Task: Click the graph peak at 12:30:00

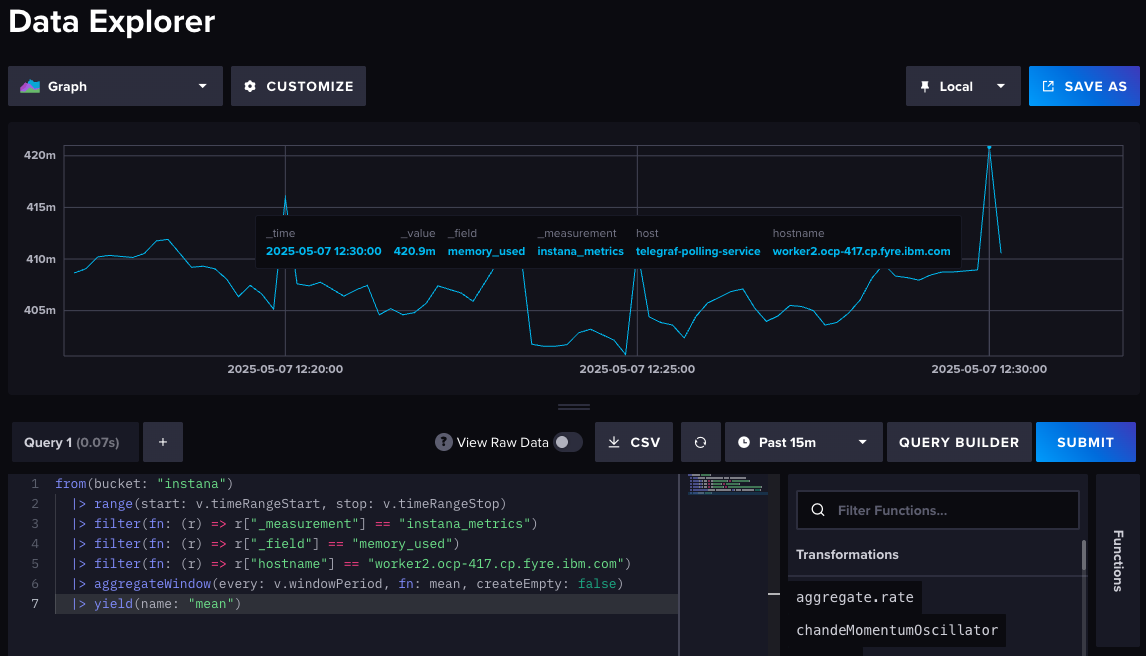Action: [x=989, y=148]
